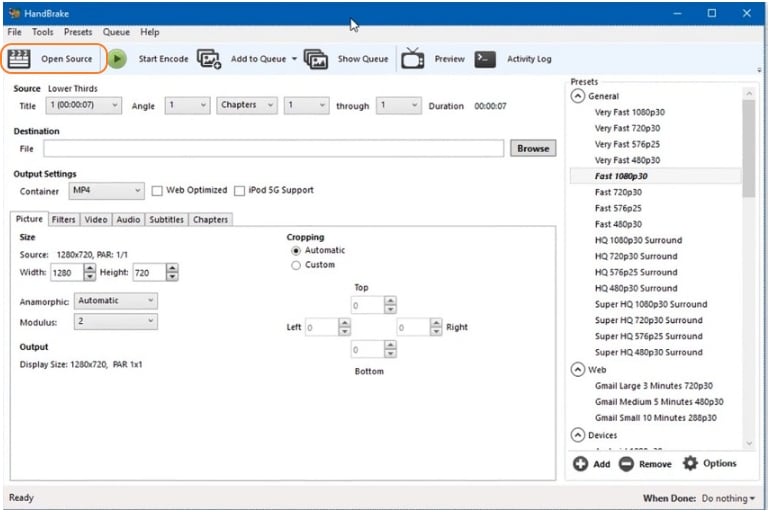Select the Very Fast 1080p30 preset
771x512 pixels.
click(629, 112)
